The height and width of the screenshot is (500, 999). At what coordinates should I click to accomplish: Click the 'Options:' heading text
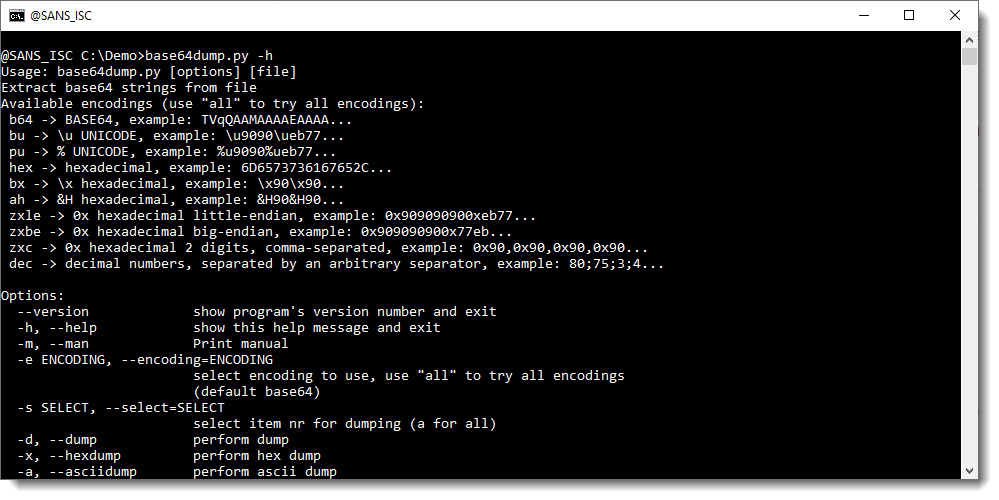(33, 296)
